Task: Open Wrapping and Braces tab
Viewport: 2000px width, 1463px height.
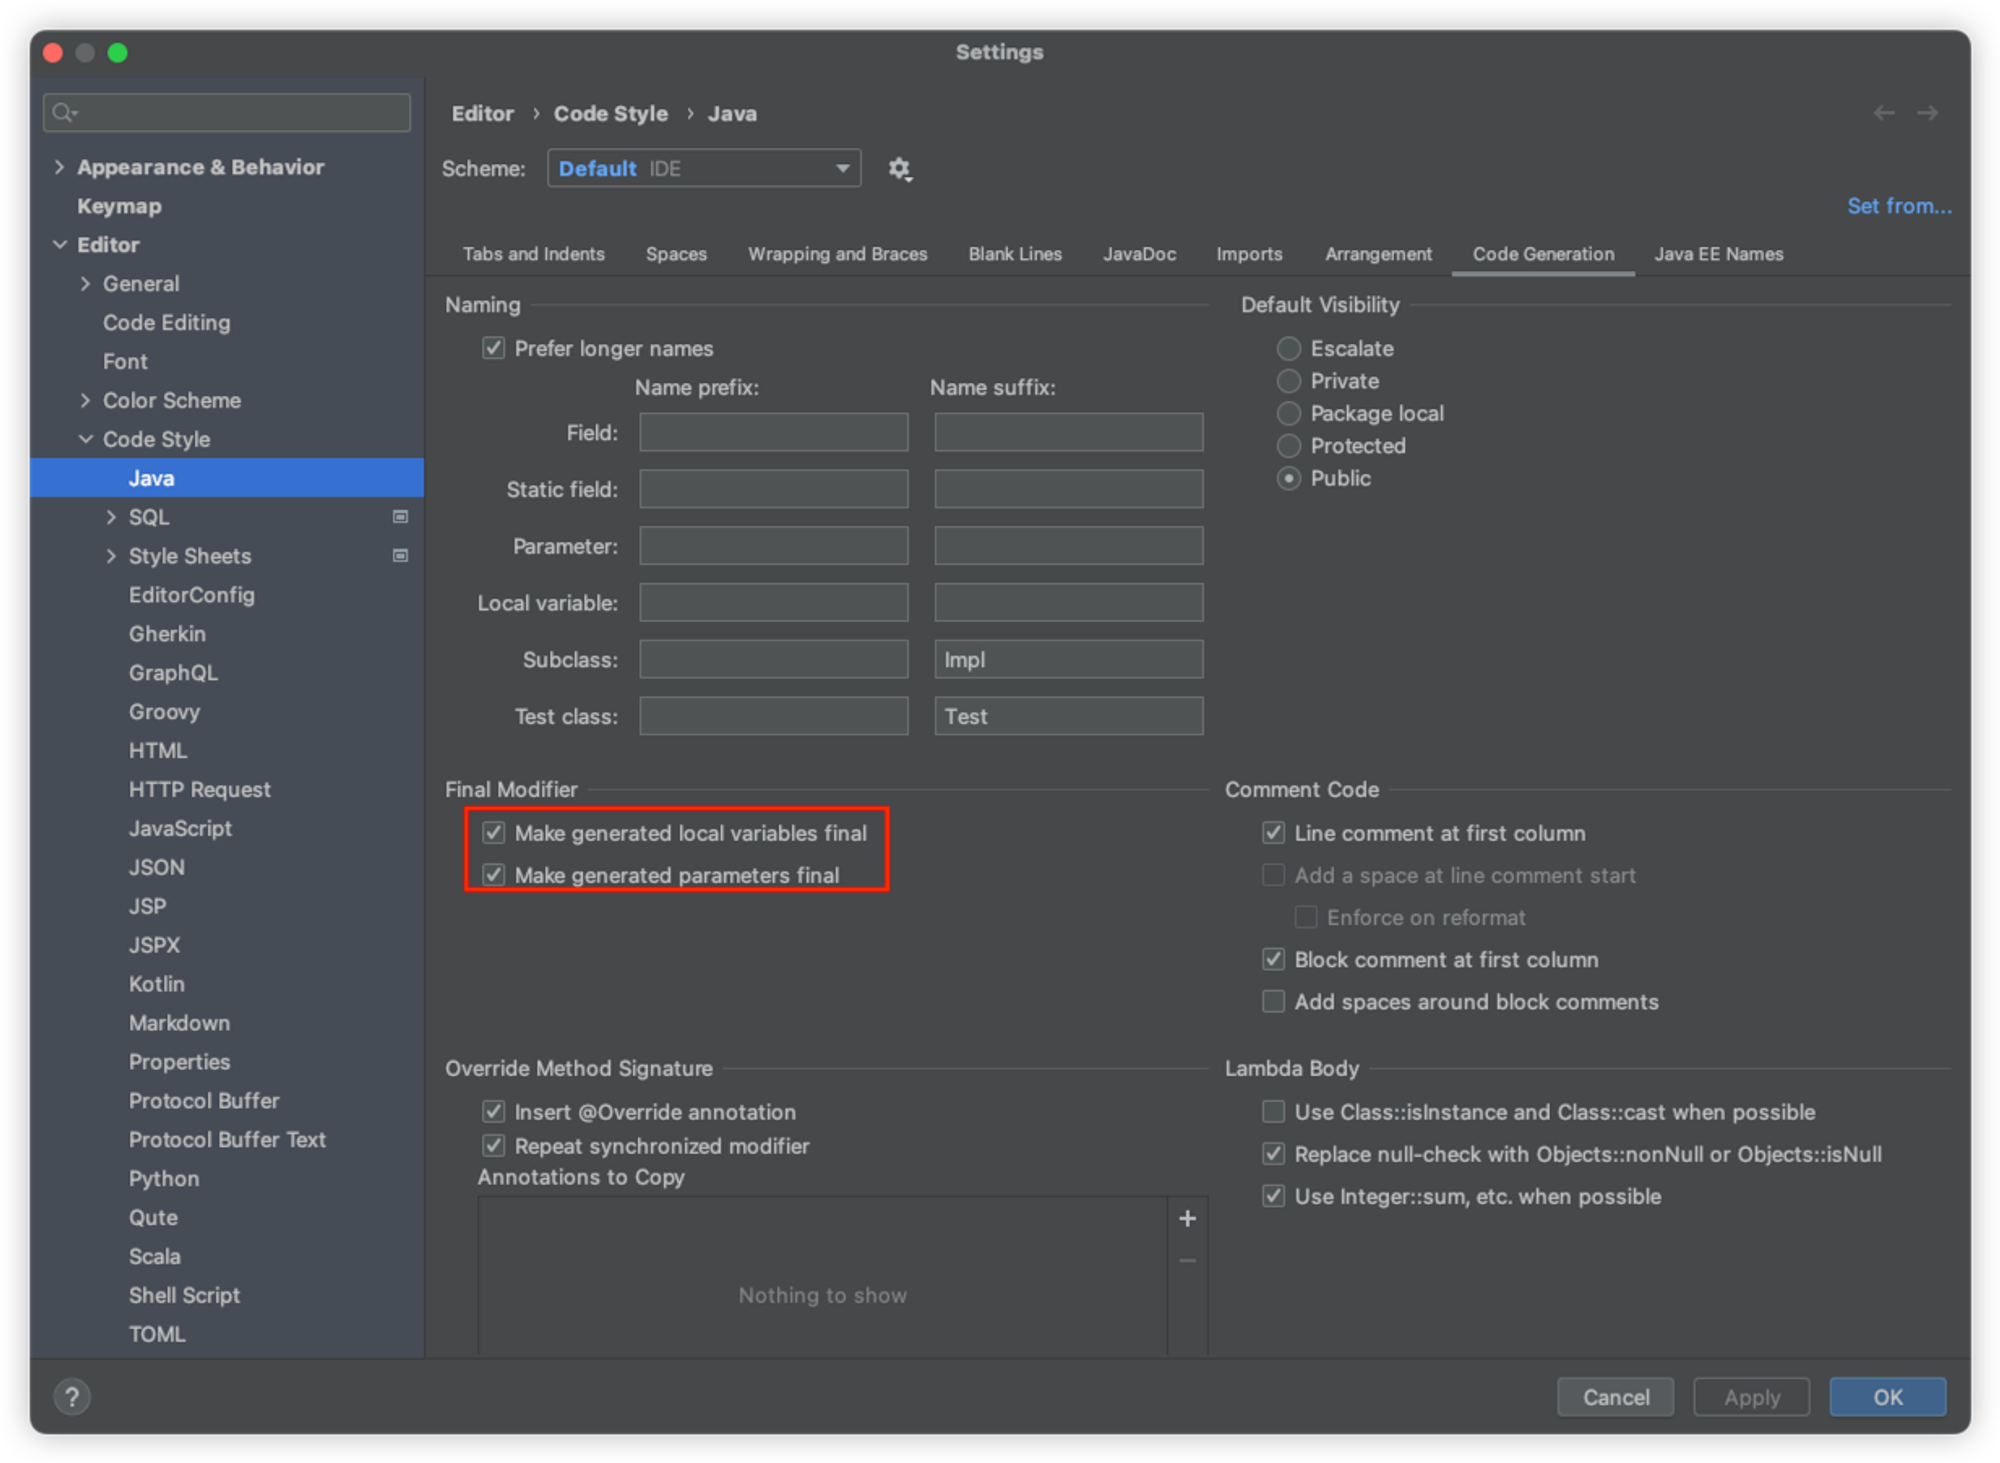Action: (837, 254)
